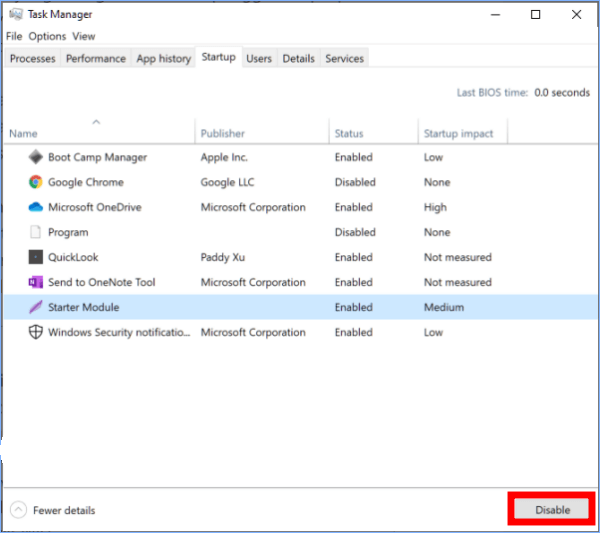
Task: Switch to the Processes tab
Action: coord(33,59)
